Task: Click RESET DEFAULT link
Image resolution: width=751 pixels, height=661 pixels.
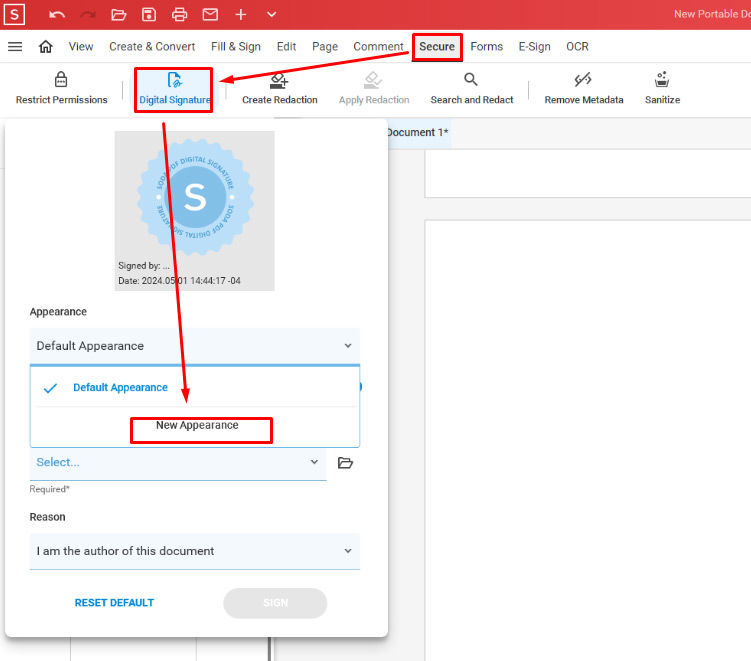Action: 114,603
